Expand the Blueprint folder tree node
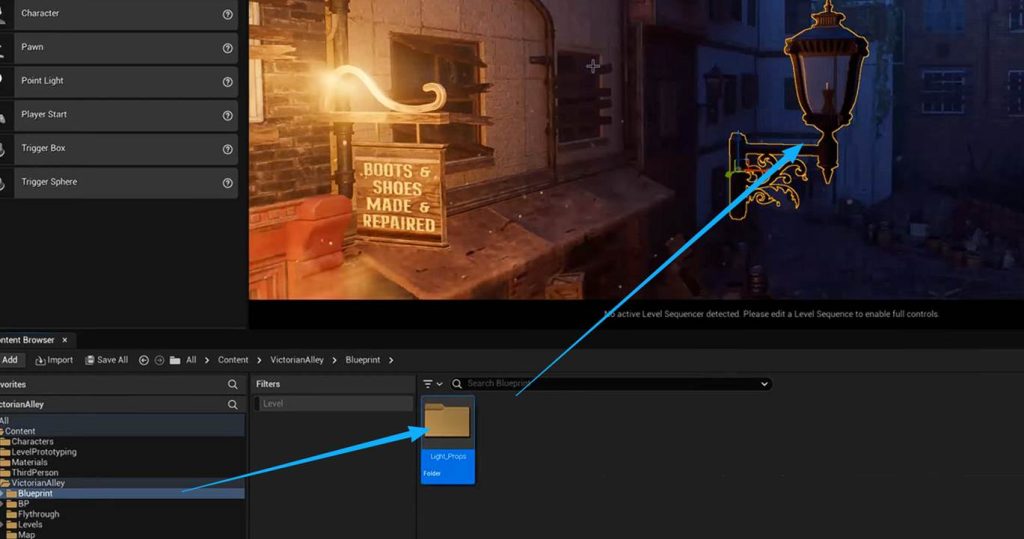The image size is (1024, 539). click(x=2, y=493)
